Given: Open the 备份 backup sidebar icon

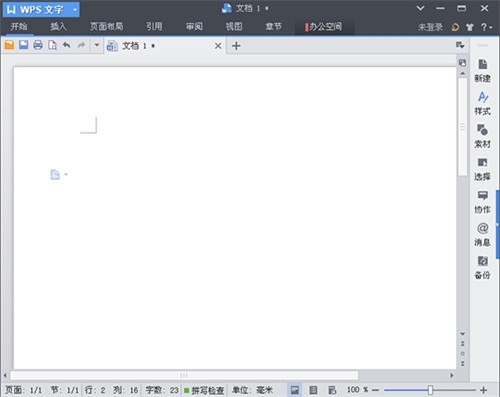Looking at the screenshot, I should pos(482,267).
